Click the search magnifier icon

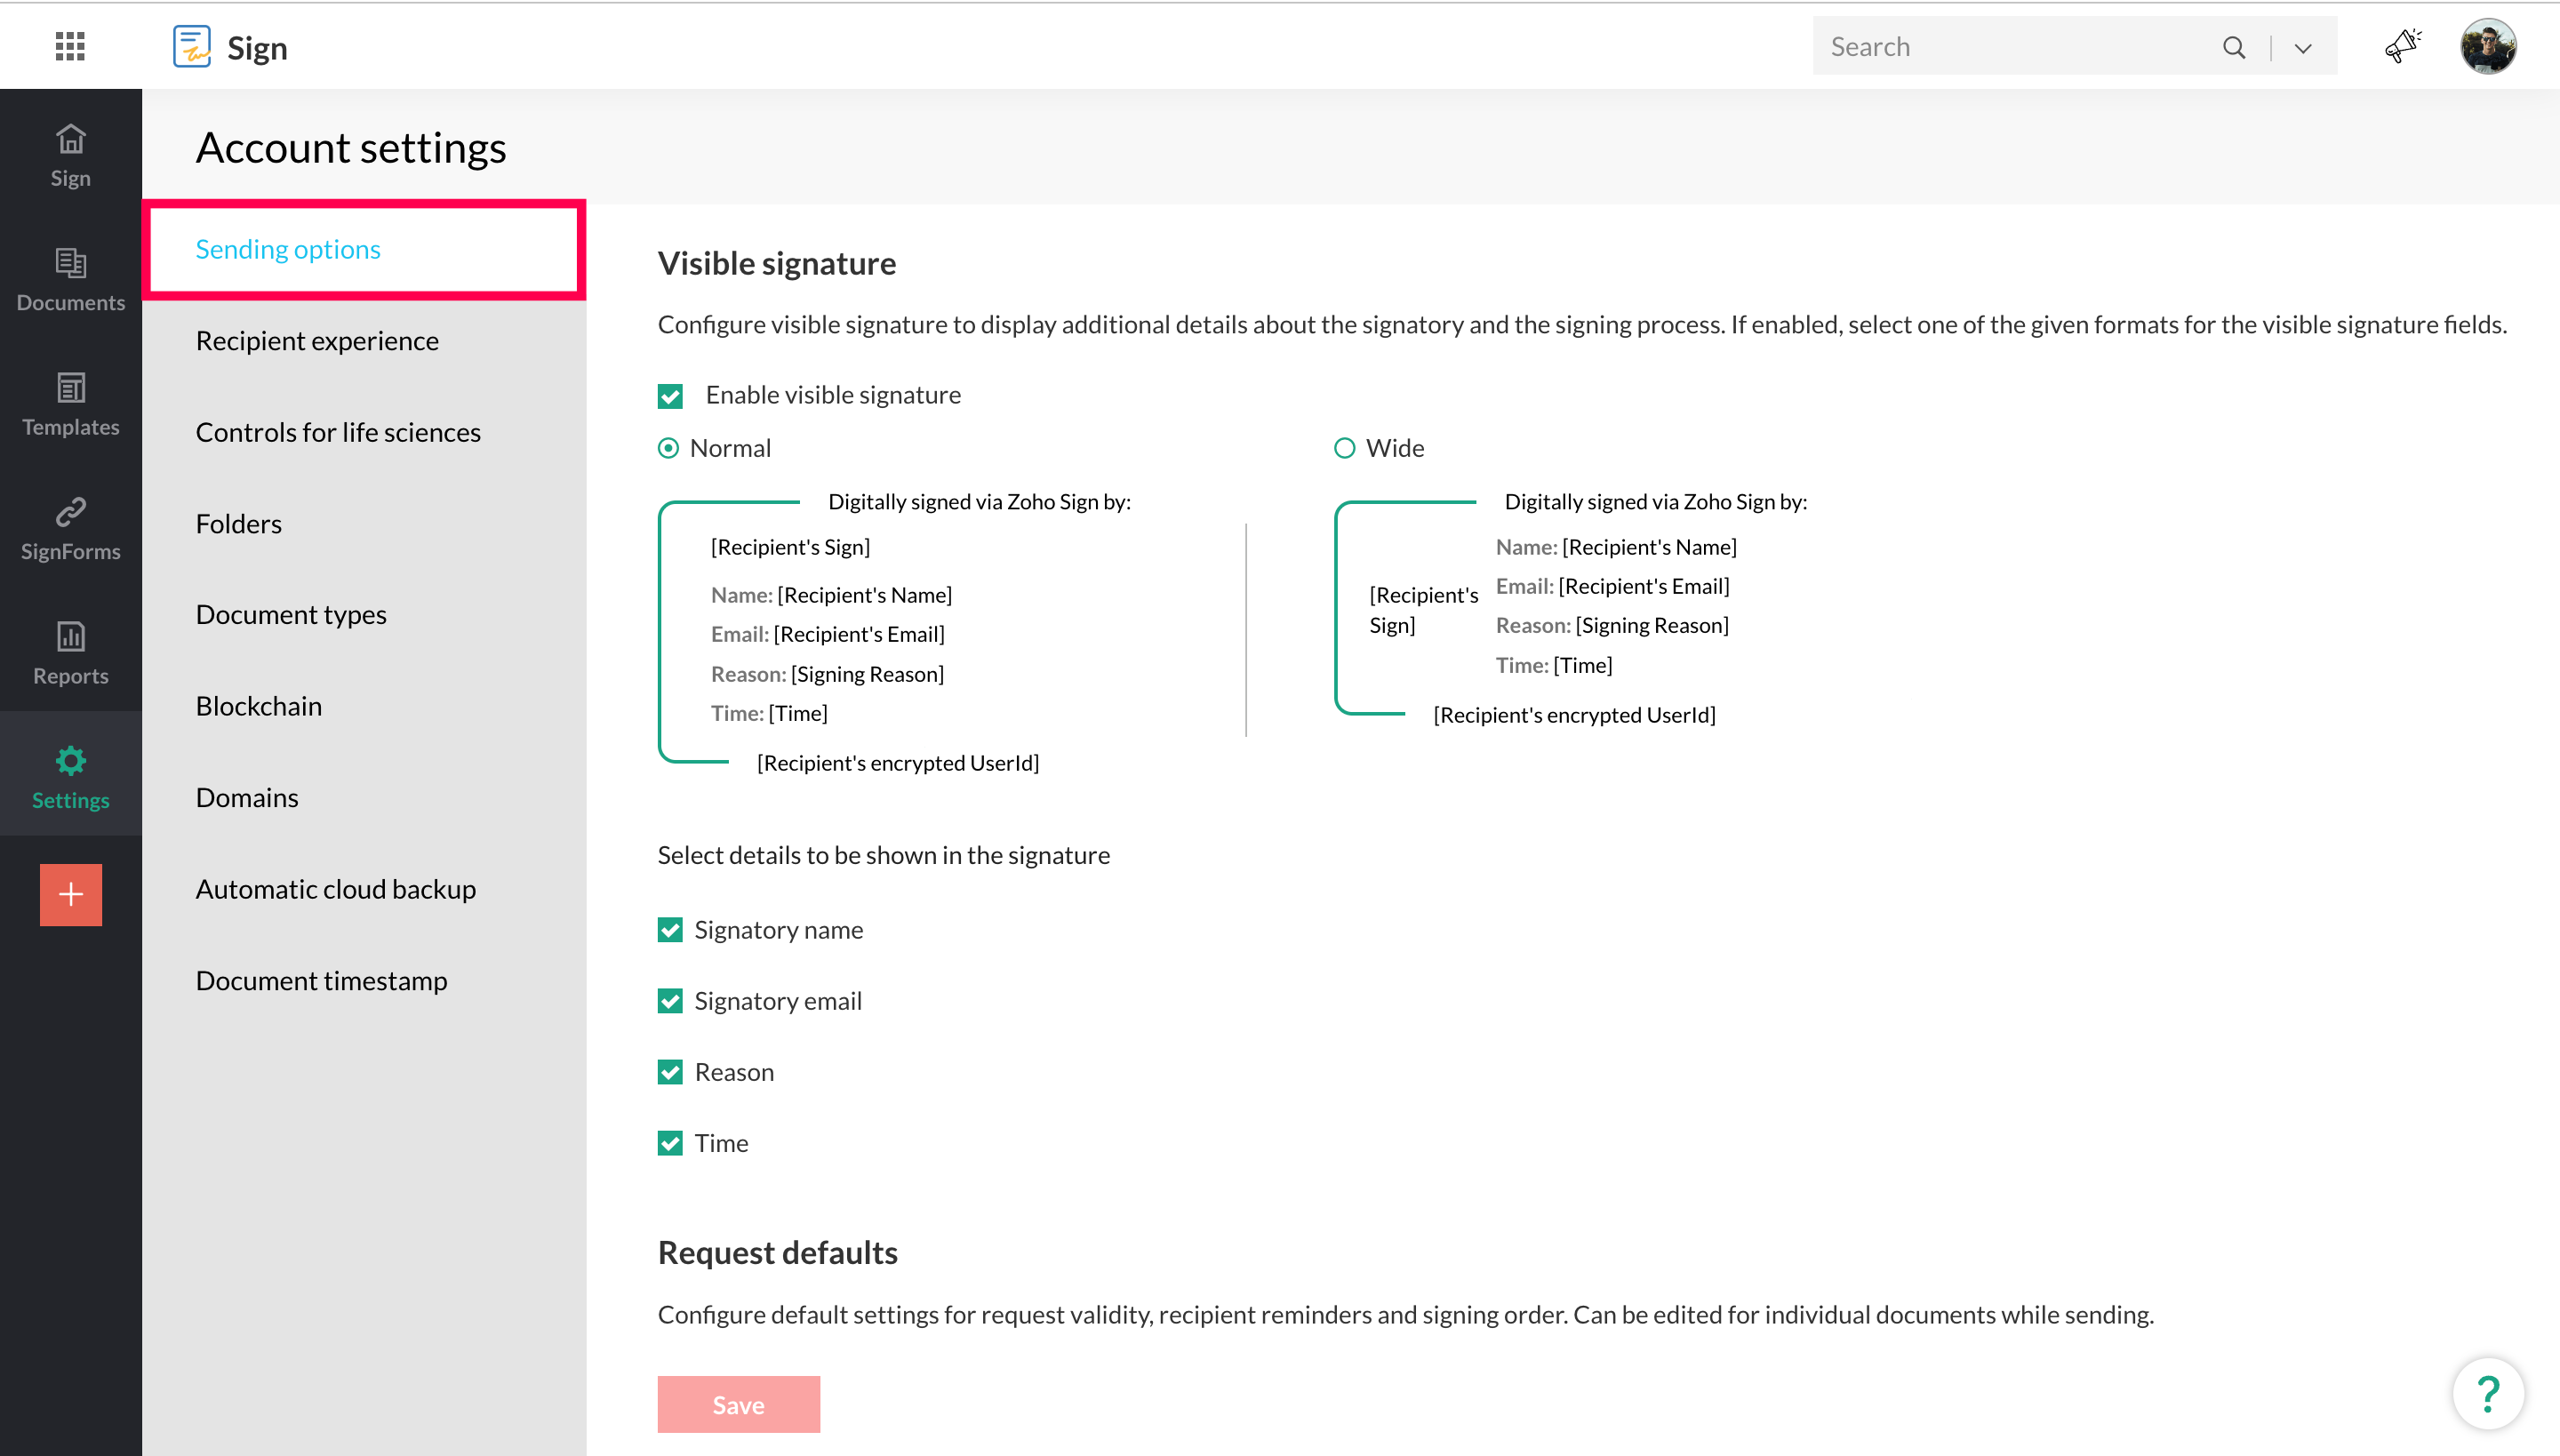[2233, 47]
